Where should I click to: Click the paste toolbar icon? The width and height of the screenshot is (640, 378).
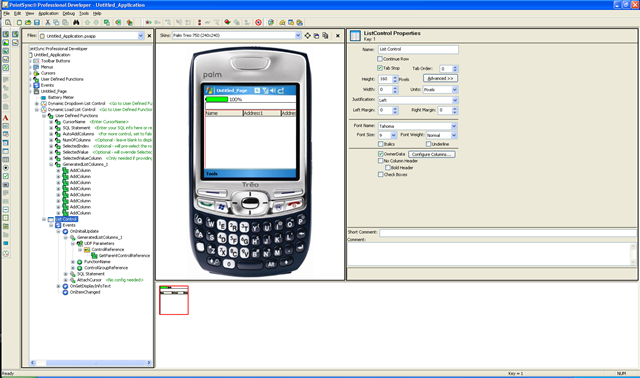click(x=65, y=22)
